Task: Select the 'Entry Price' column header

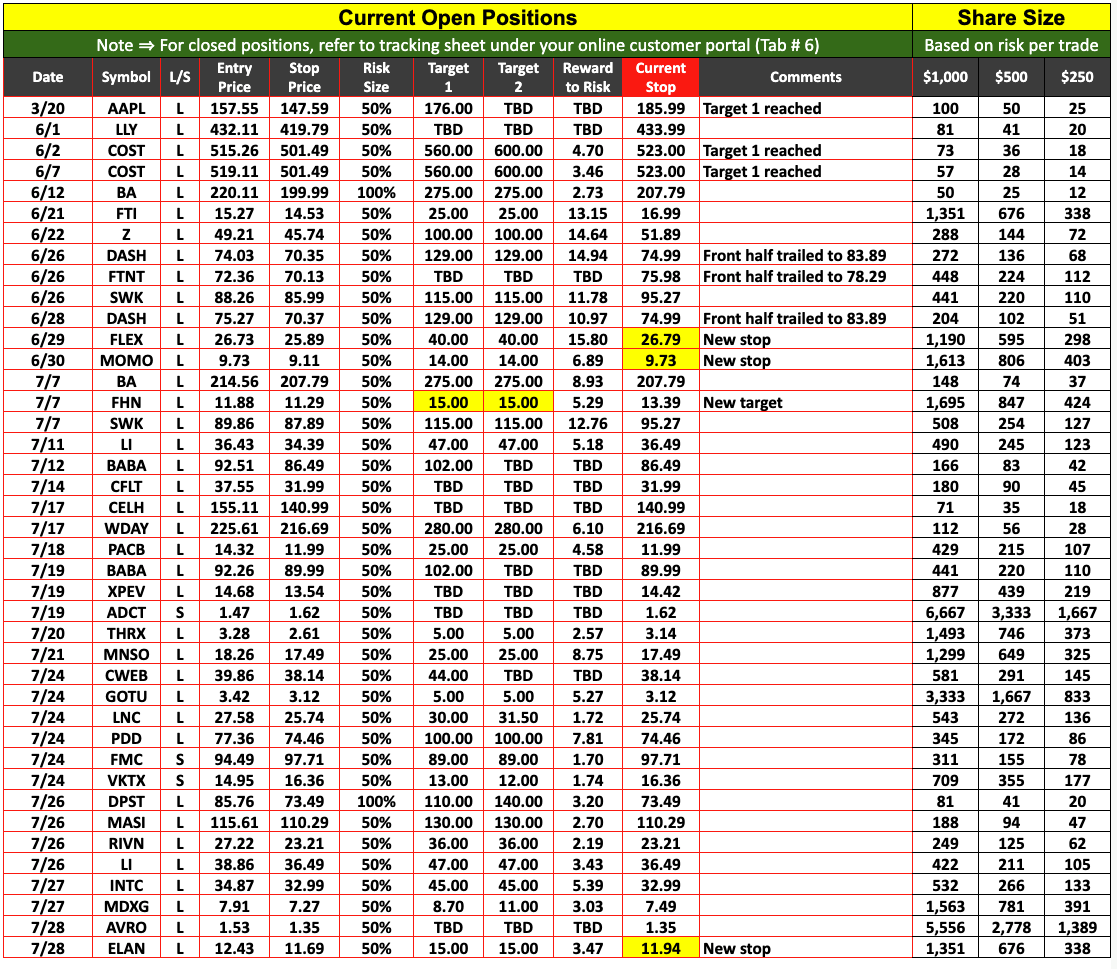Action: 234,77
